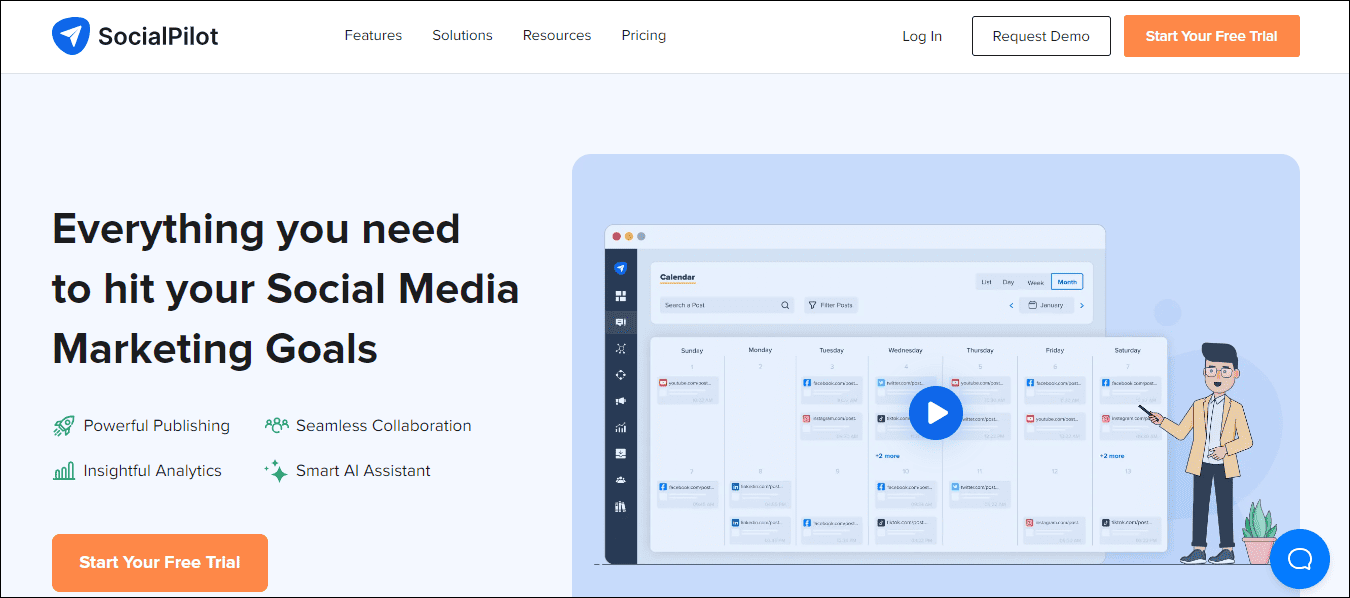Go to the Pricing page
The width and height of the screenshot is (1350, 598).
point(644,35)
